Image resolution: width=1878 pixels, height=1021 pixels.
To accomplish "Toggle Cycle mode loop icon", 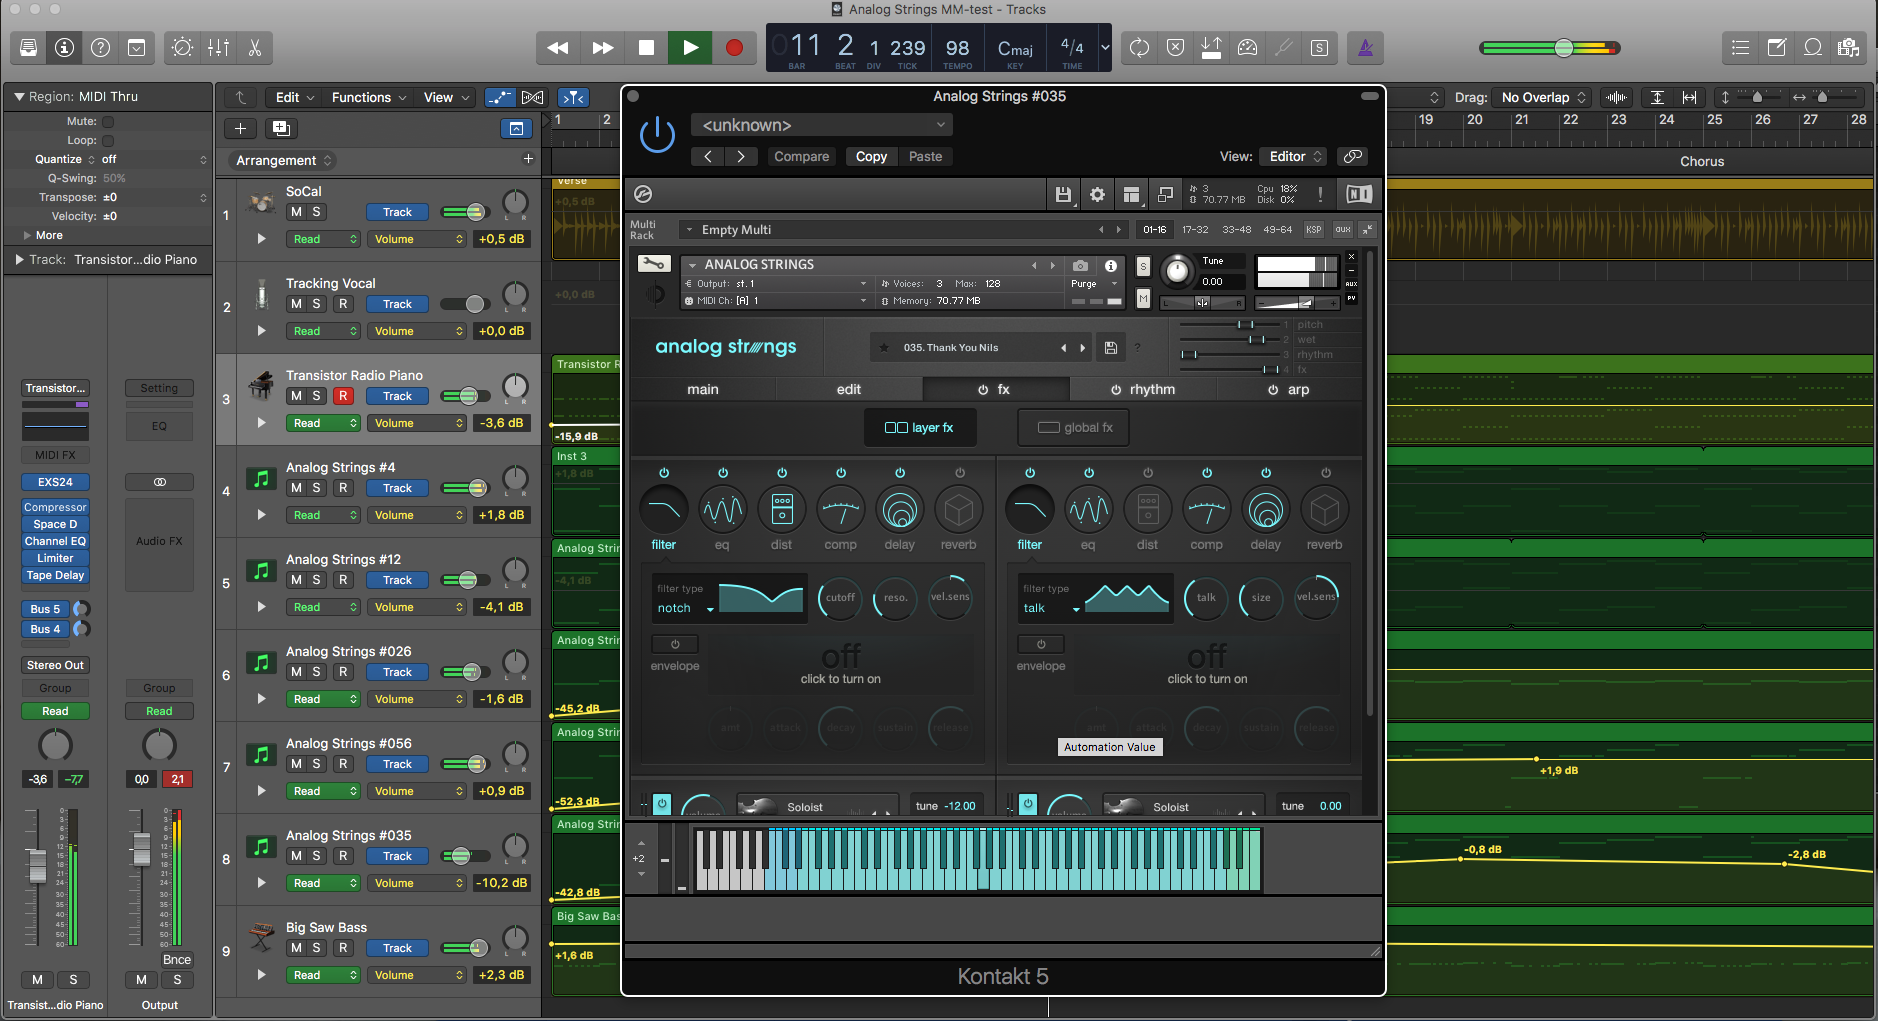I will [1139, 47].
